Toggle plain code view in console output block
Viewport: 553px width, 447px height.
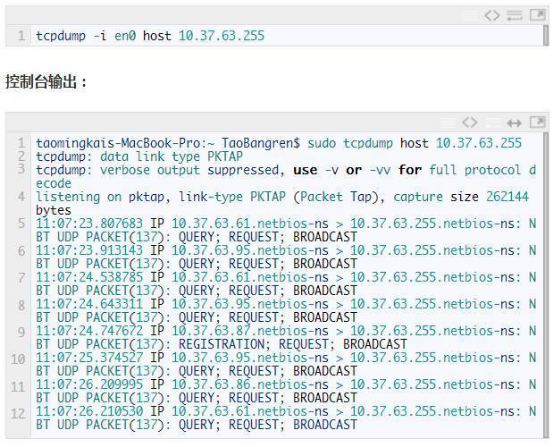(x=470, y=122)
